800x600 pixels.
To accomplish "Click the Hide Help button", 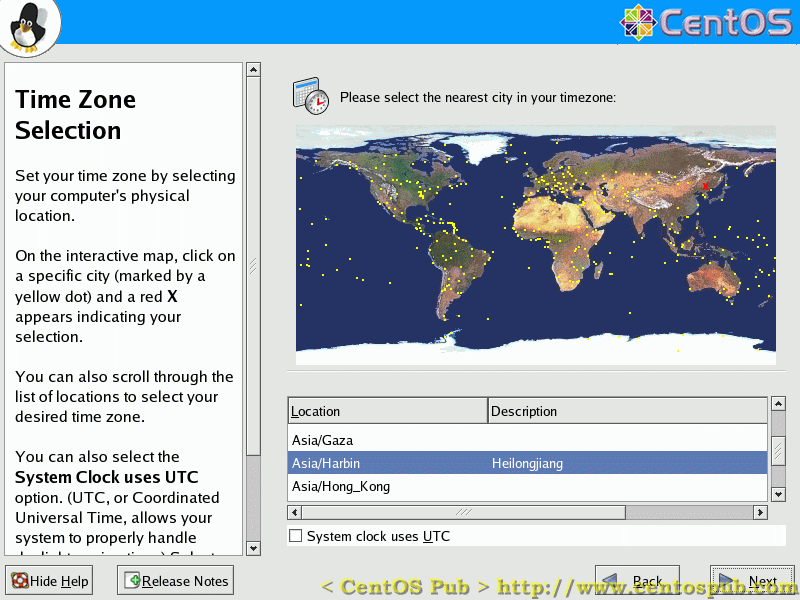I will pyautogui.click(x=49, y=580).
